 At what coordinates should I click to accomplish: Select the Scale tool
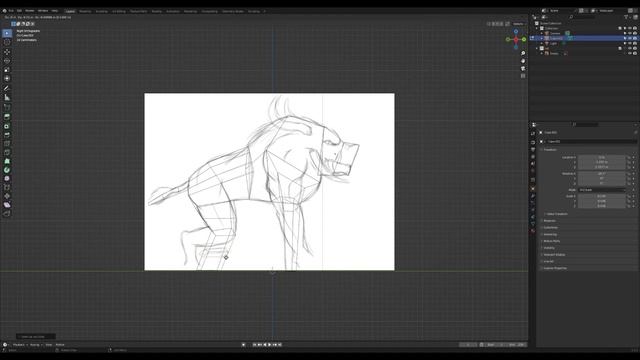[7, 70]
